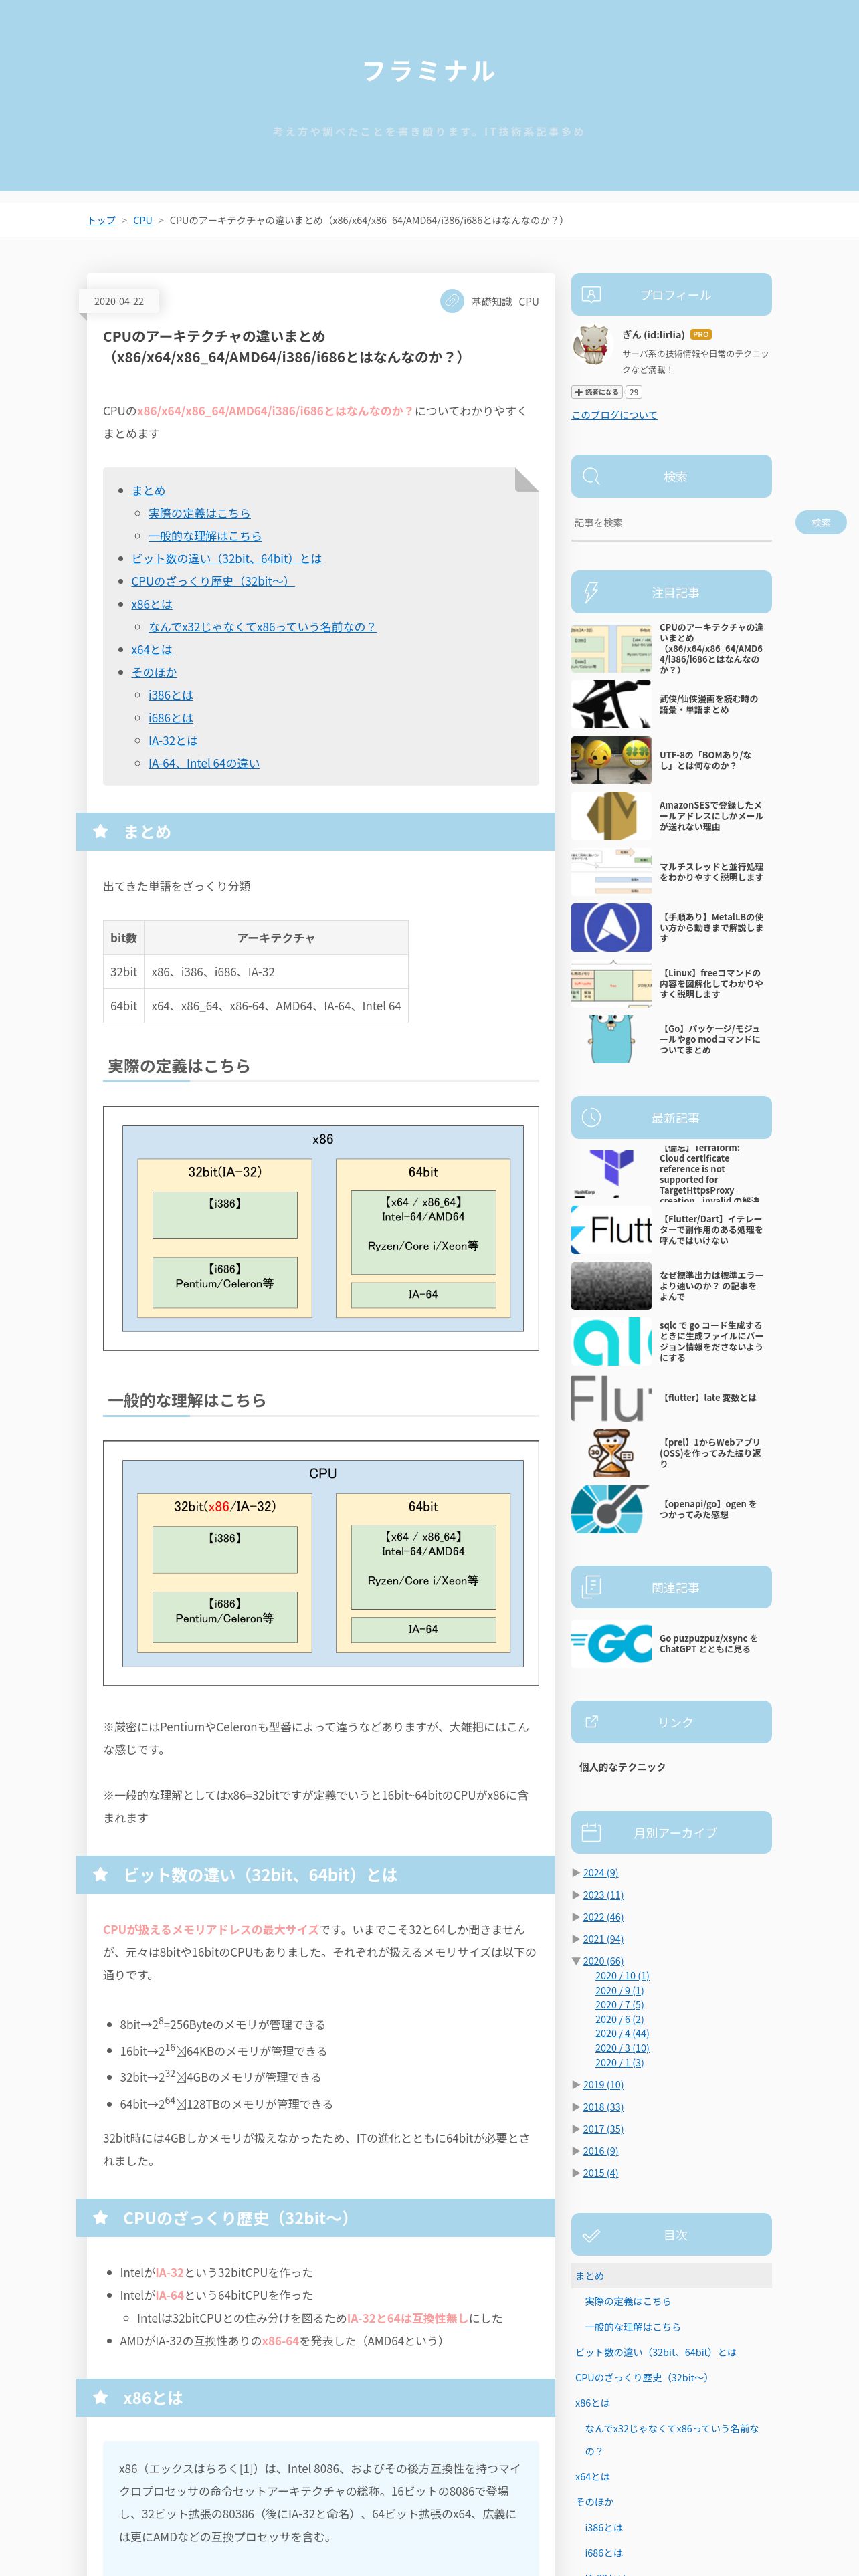The image size is (859, 2576).
Task: Click the 2020-04-22 article date label
Action: pos(119,301)
